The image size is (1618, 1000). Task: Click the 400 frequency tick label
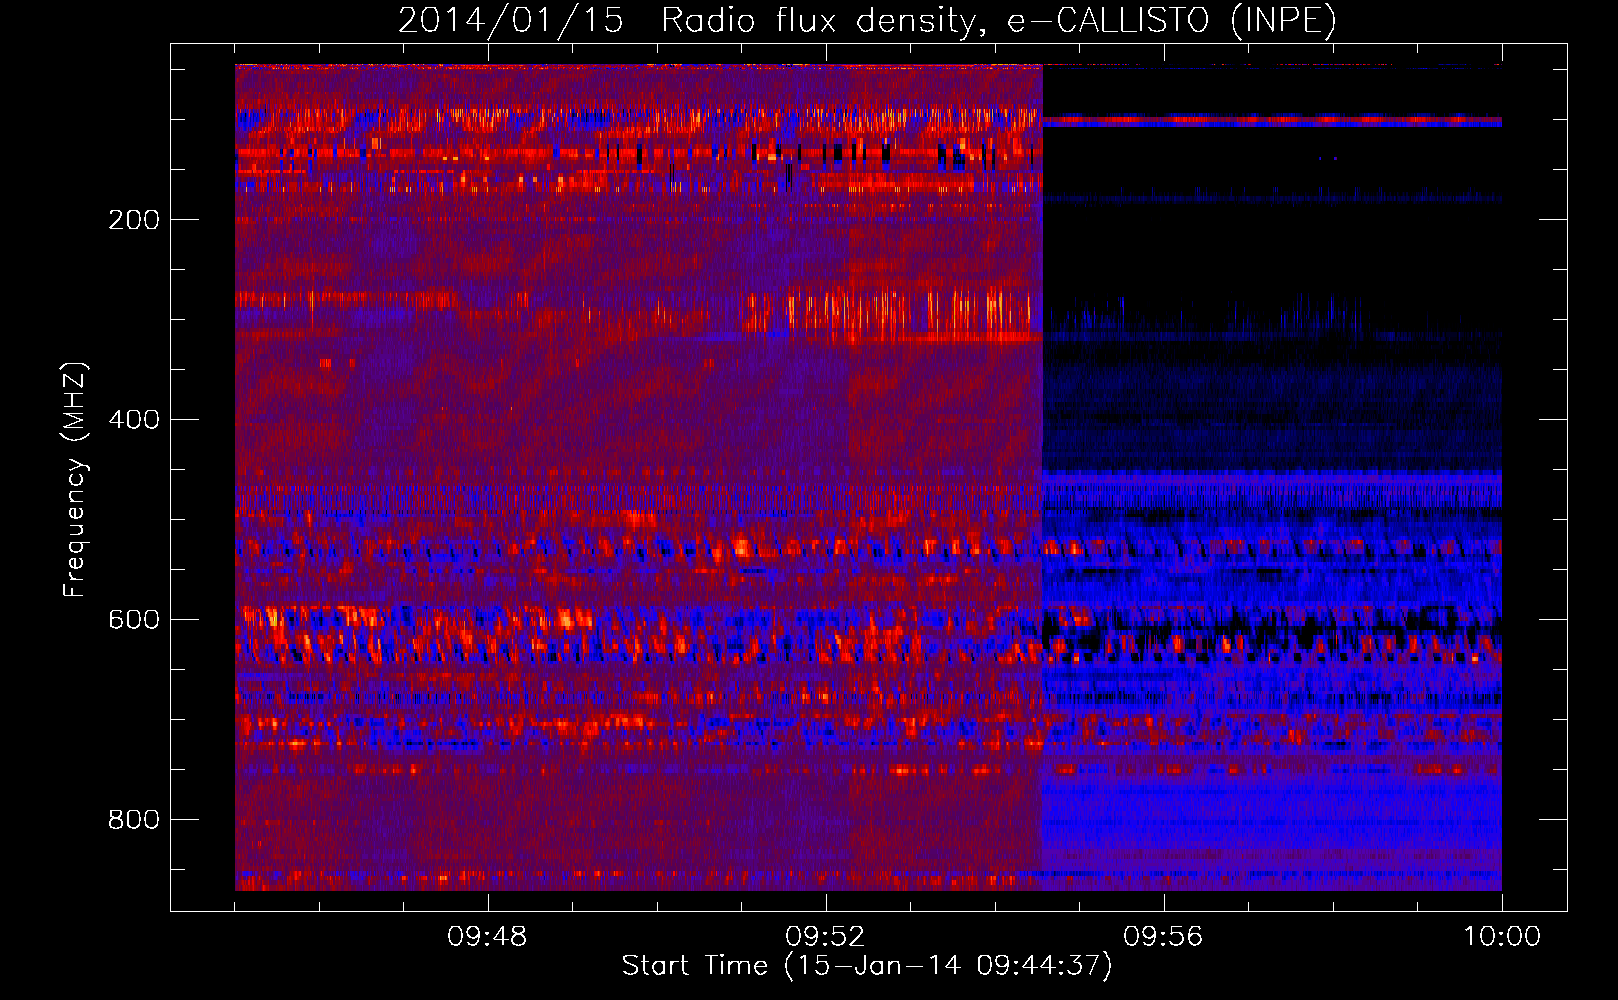134,420
